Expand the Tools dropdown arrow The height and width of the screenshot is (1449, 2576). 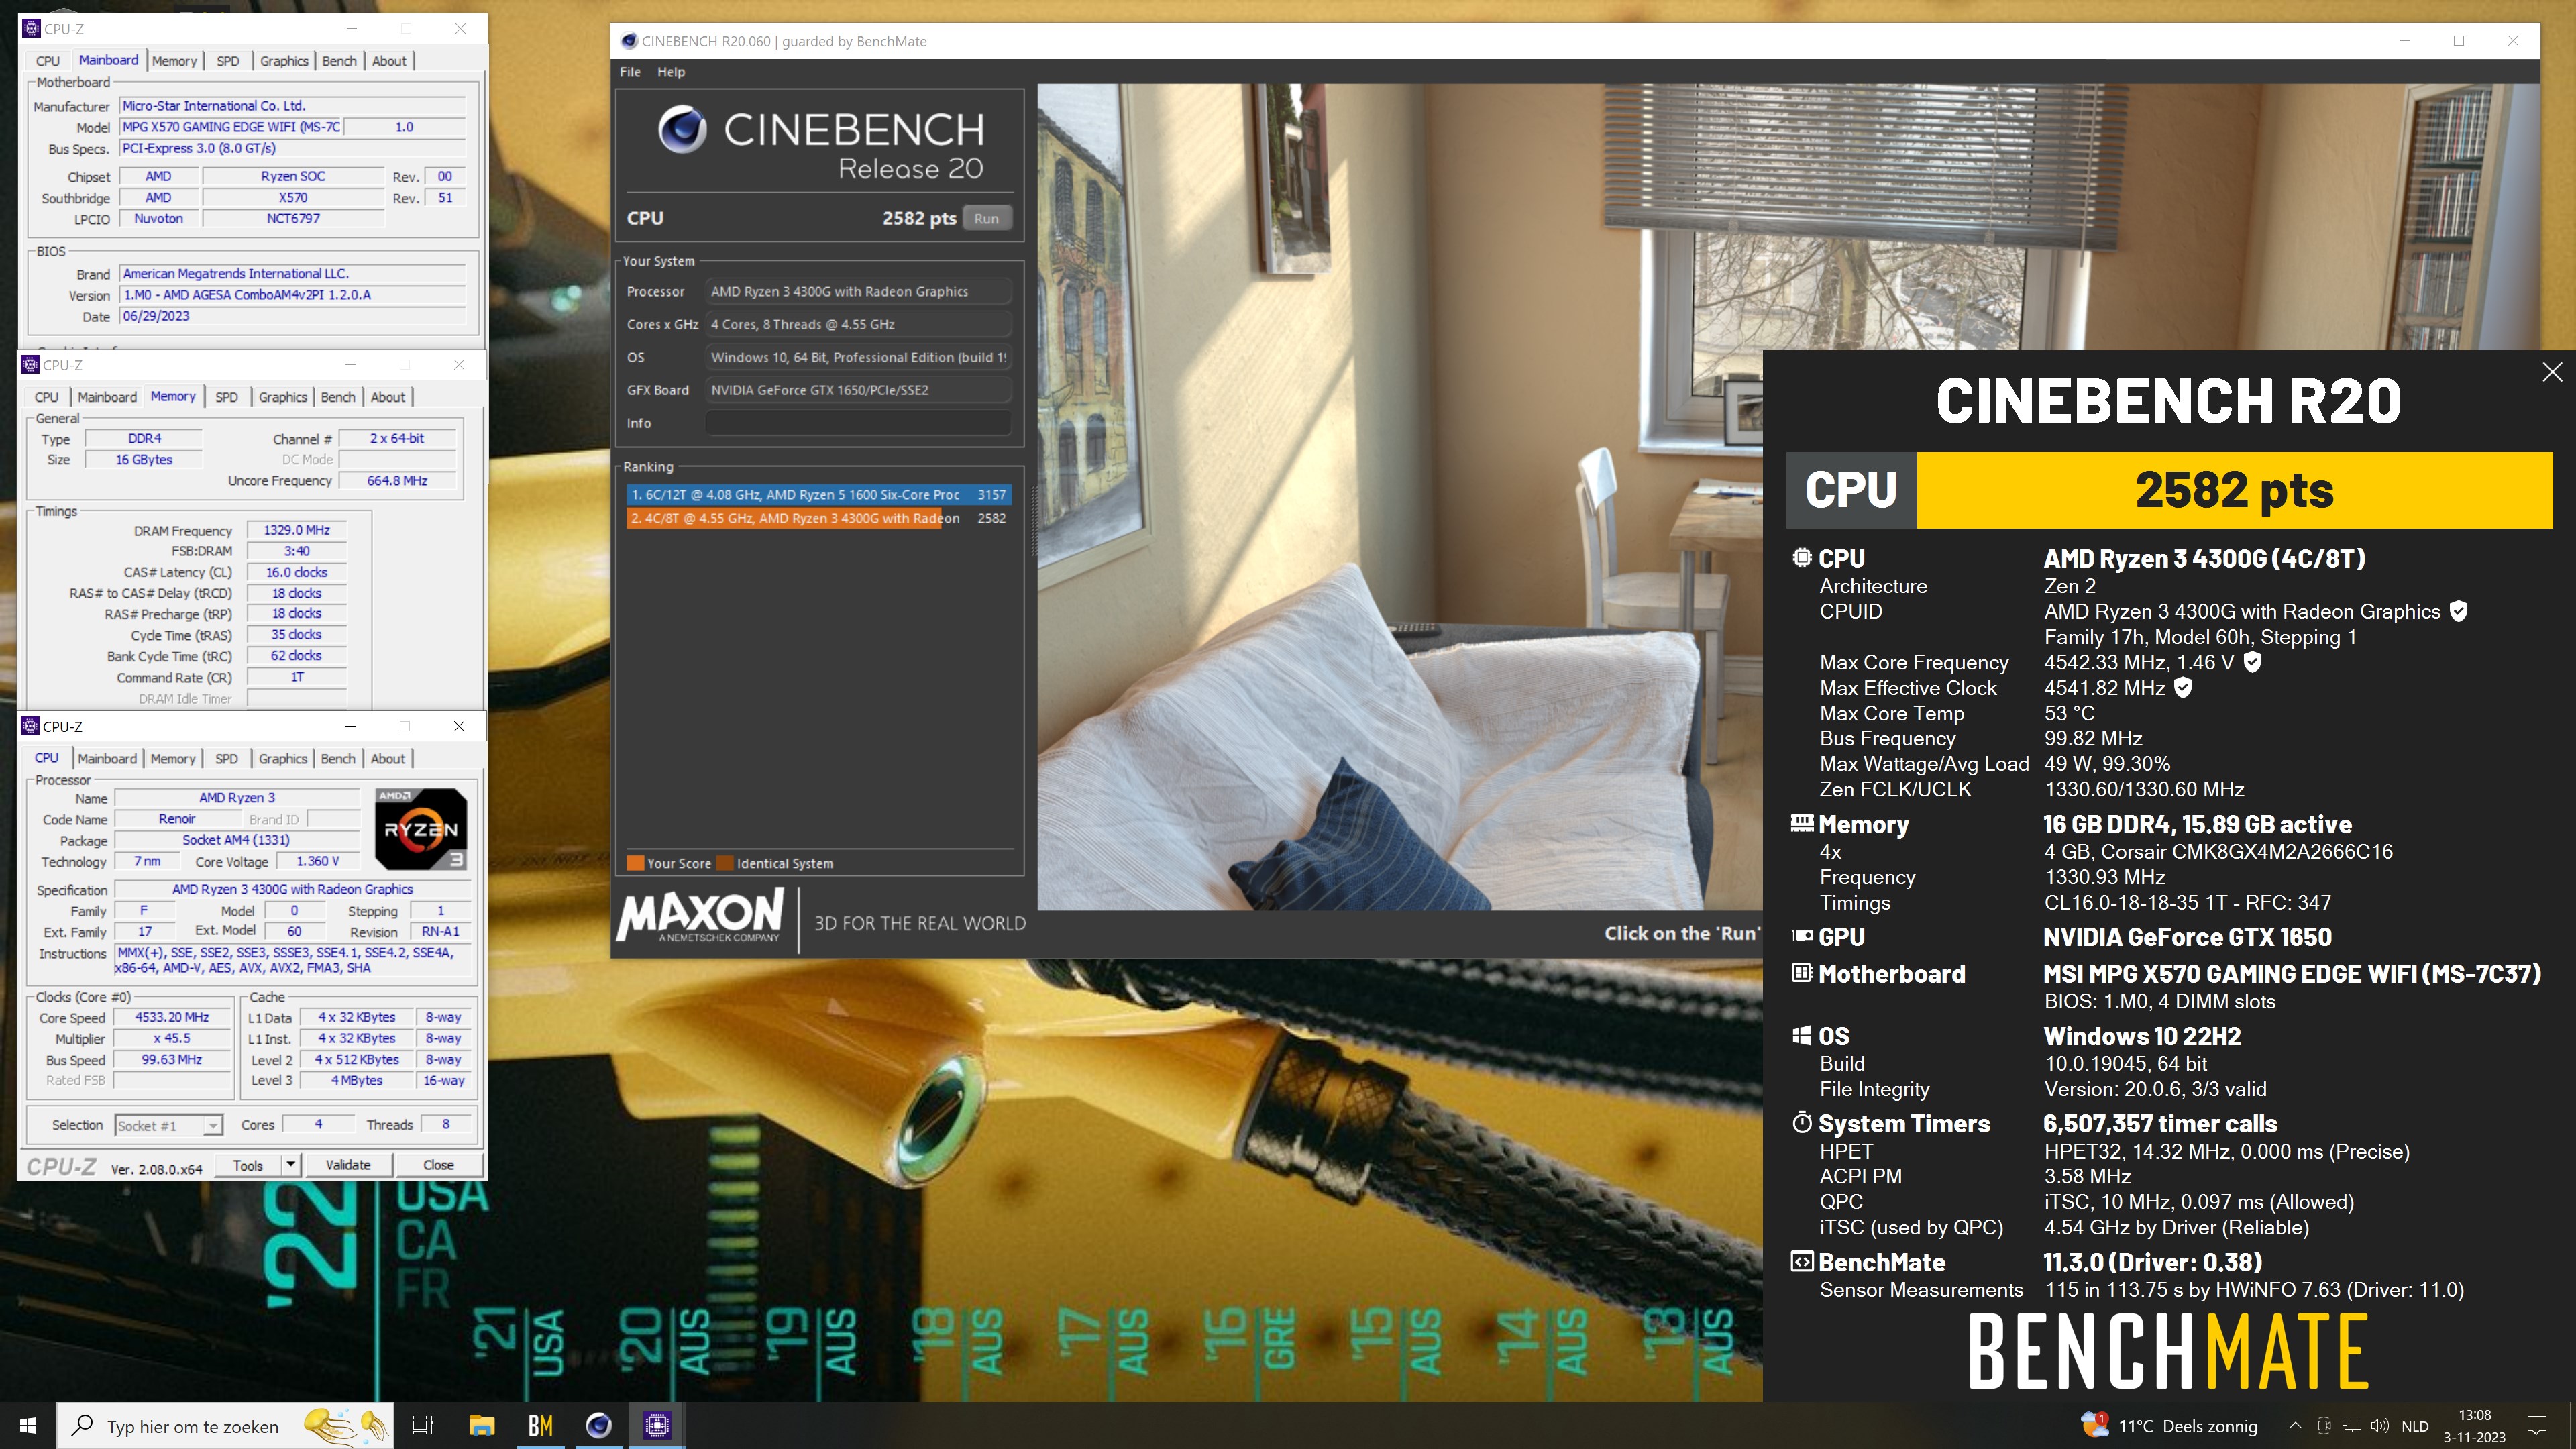pos(291,1165)
